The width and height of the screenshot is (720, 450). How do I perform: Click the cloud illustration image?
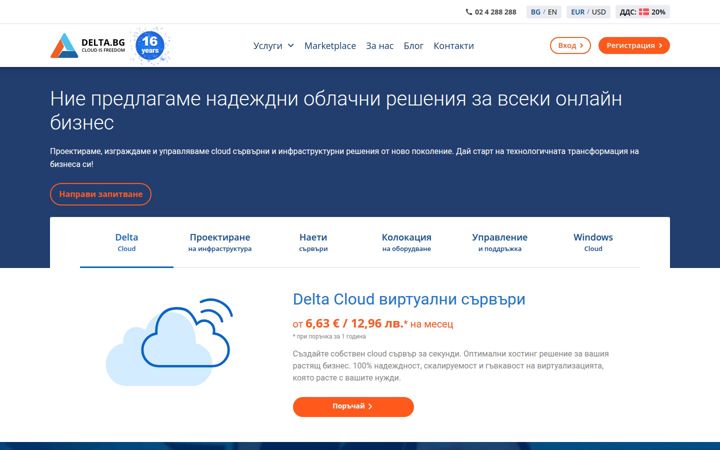169,342
